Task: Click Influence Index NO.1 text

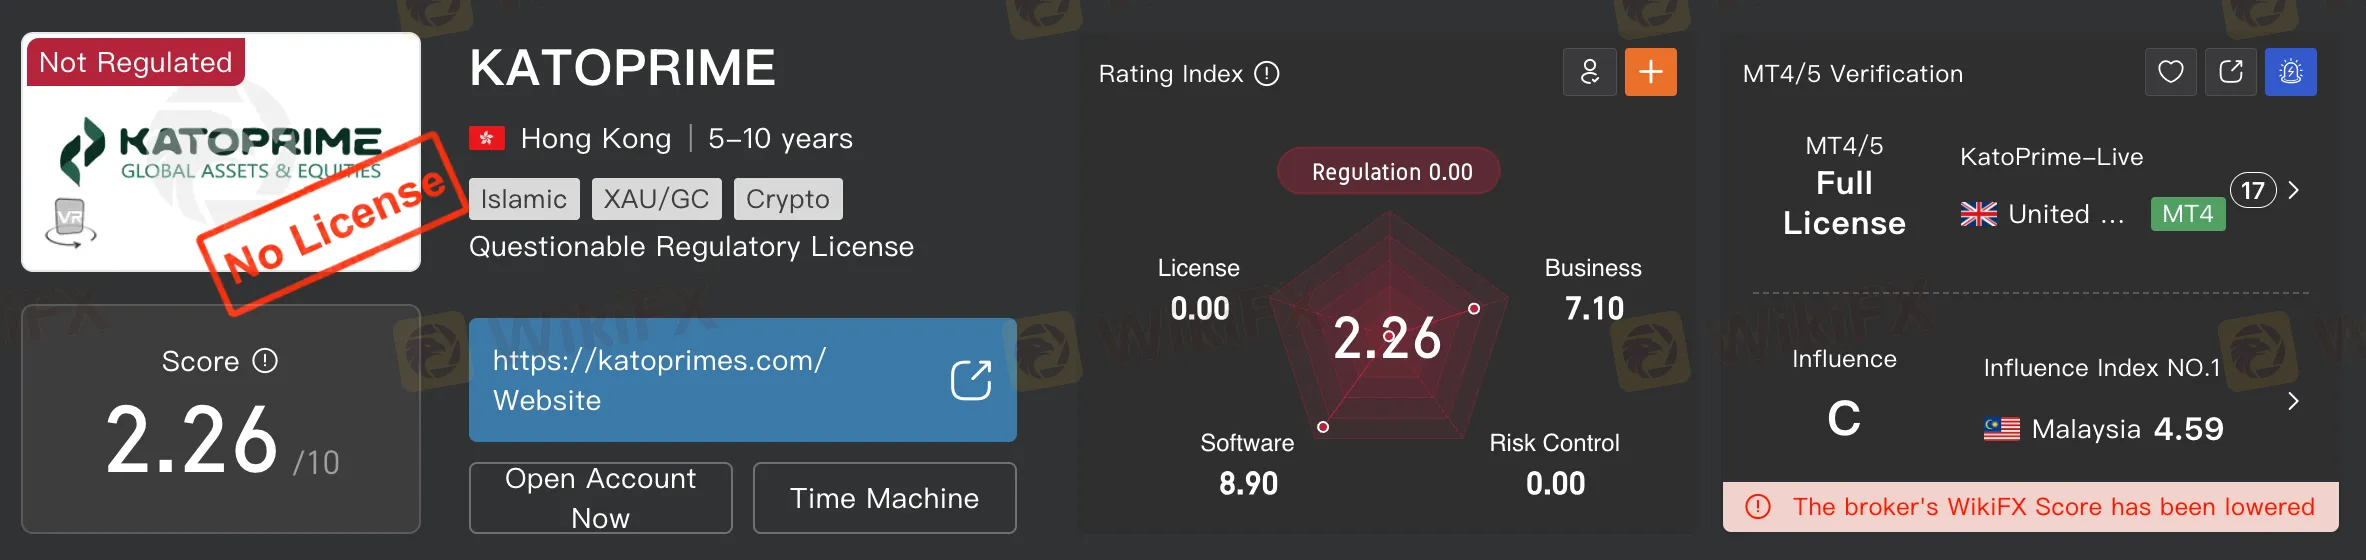Action: [x=2102, y=368]
